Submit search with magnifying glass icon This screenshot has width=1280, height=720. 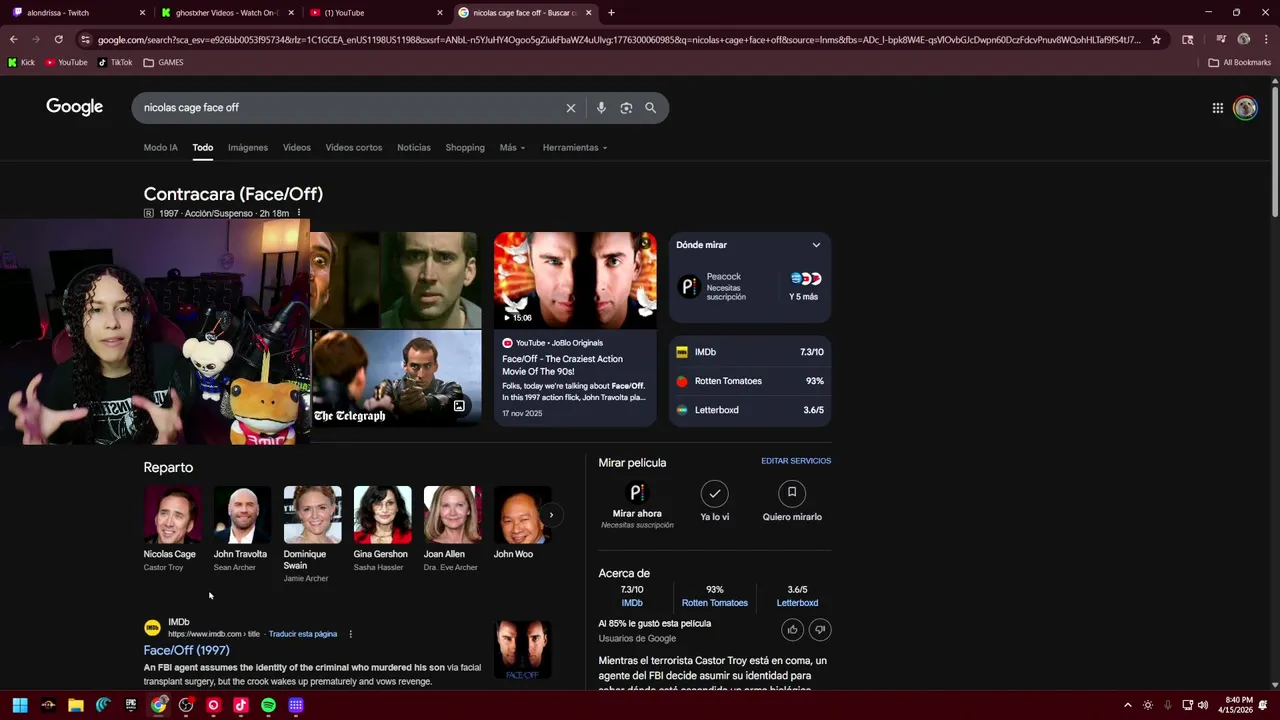(651, 108)
